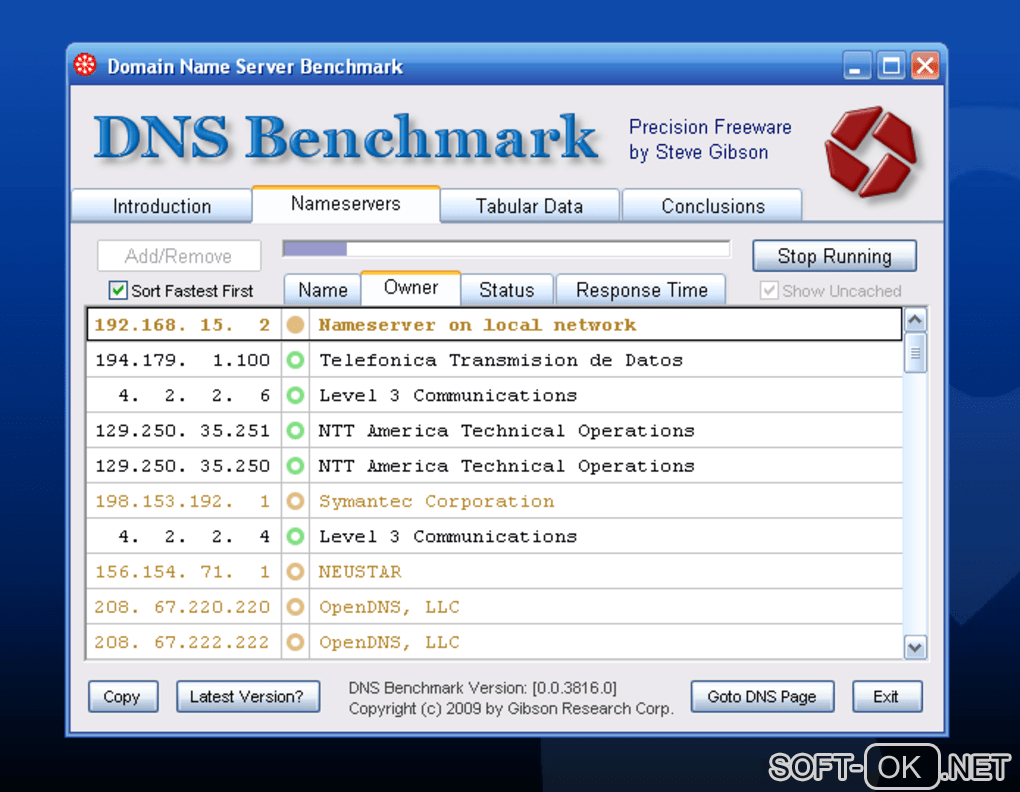The height and width of the screenshot is (792, 1020).
Task: Click green status circle for 4.2.2.4
Action: pos(295,536)
